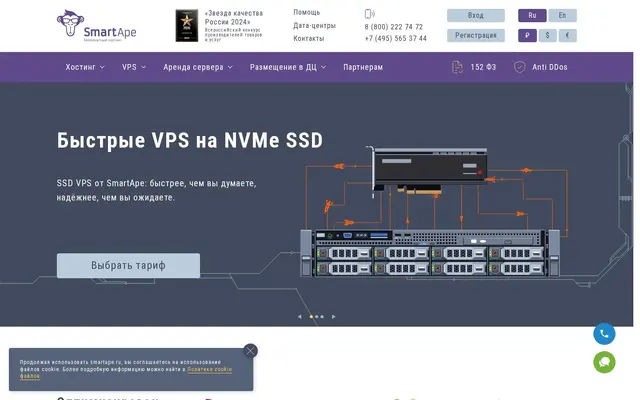Switch language to Ru

tap(532, 16)
